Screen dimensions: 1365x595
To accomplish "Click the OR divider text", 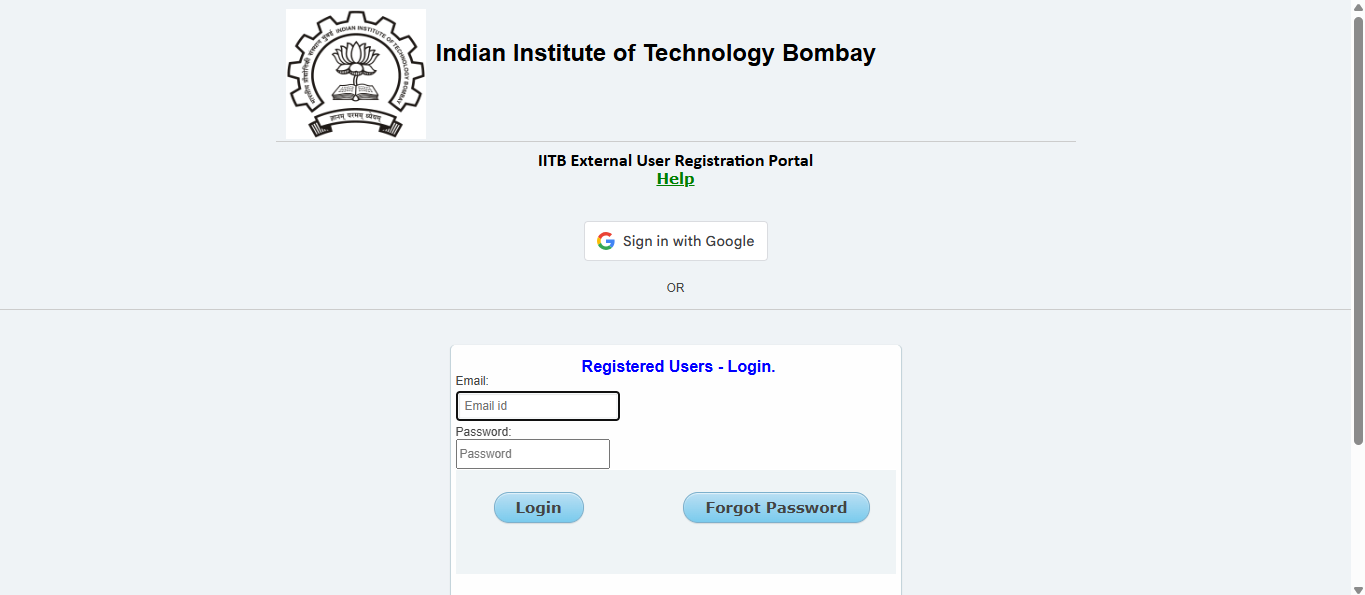I will click(x=675, y=287).
